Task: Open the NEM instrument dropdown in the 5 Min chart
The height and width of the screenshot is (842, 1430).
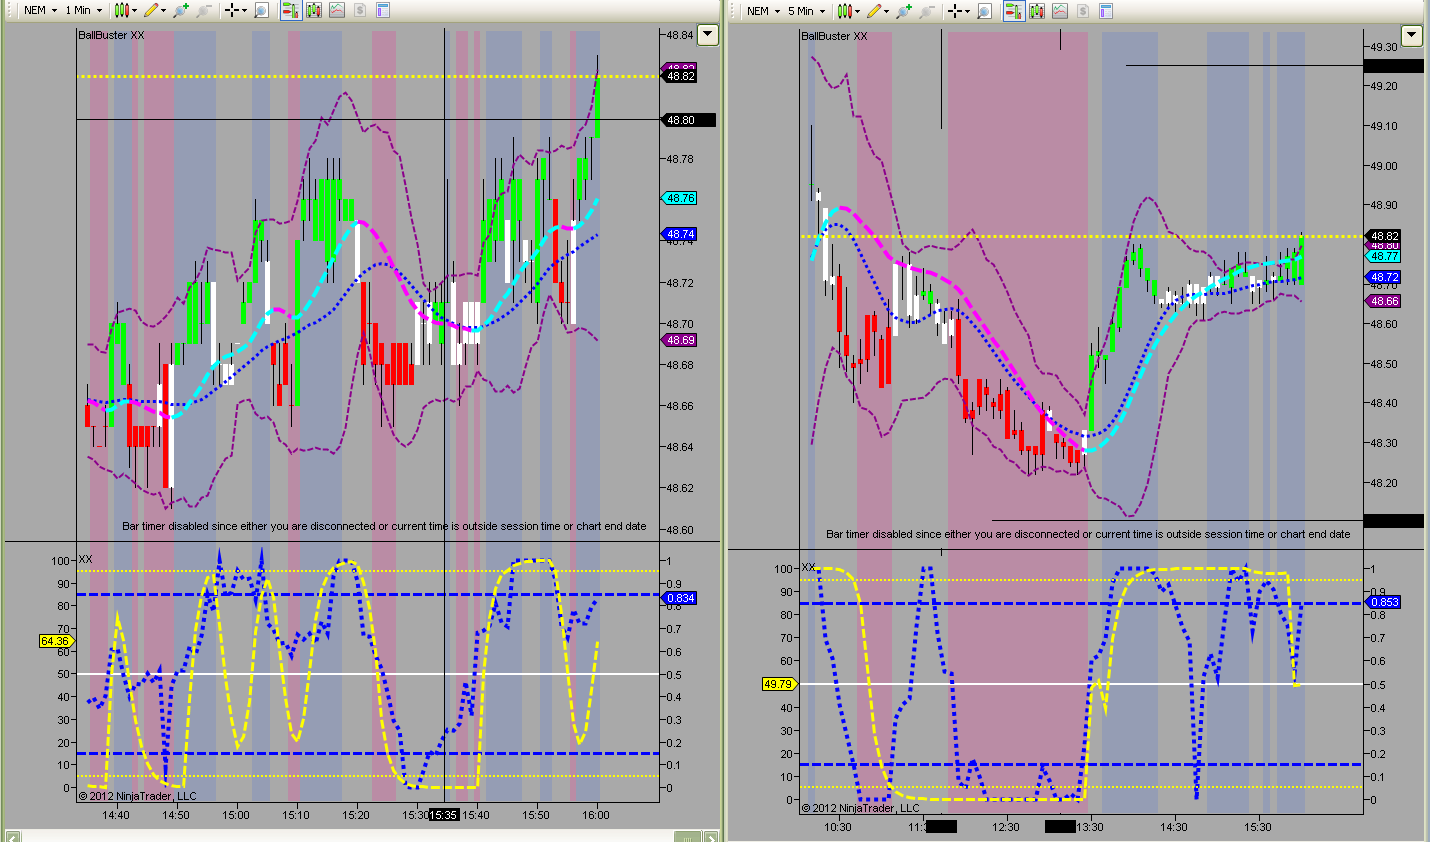Action: (x=763, y=10)
